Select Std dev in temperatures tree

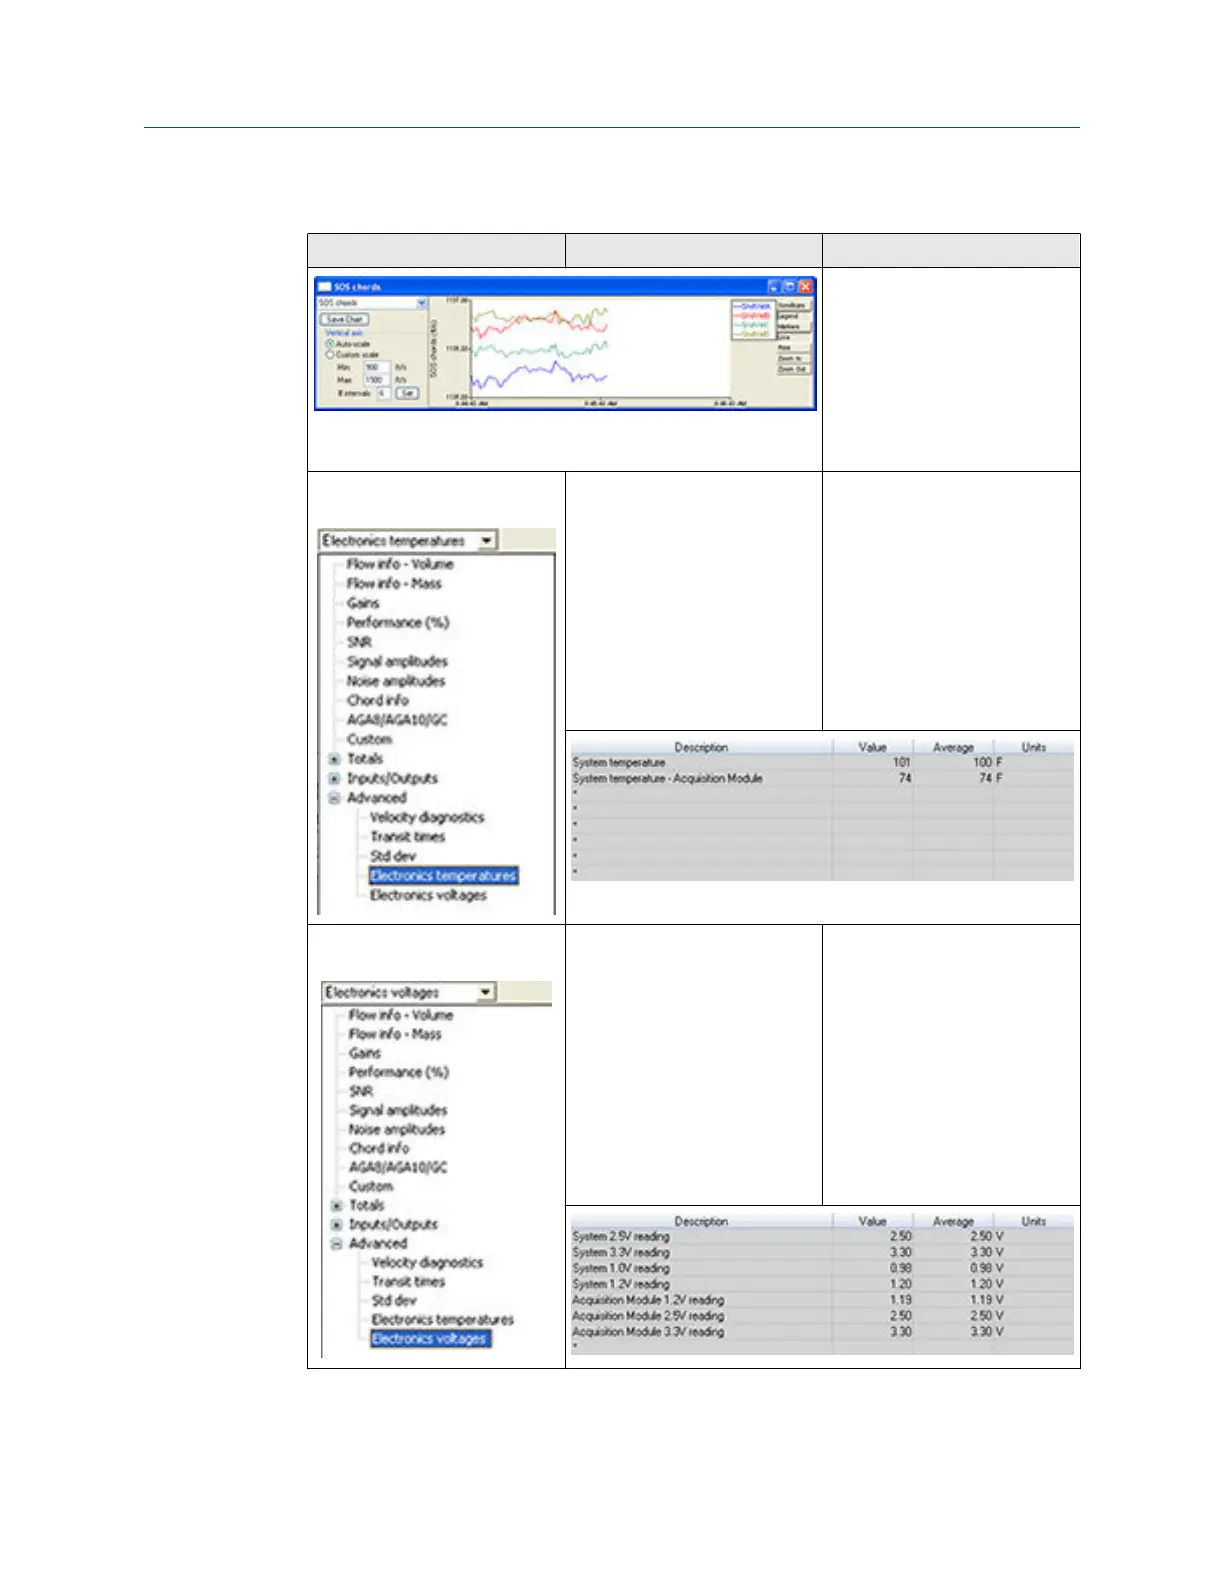(393, 856)
